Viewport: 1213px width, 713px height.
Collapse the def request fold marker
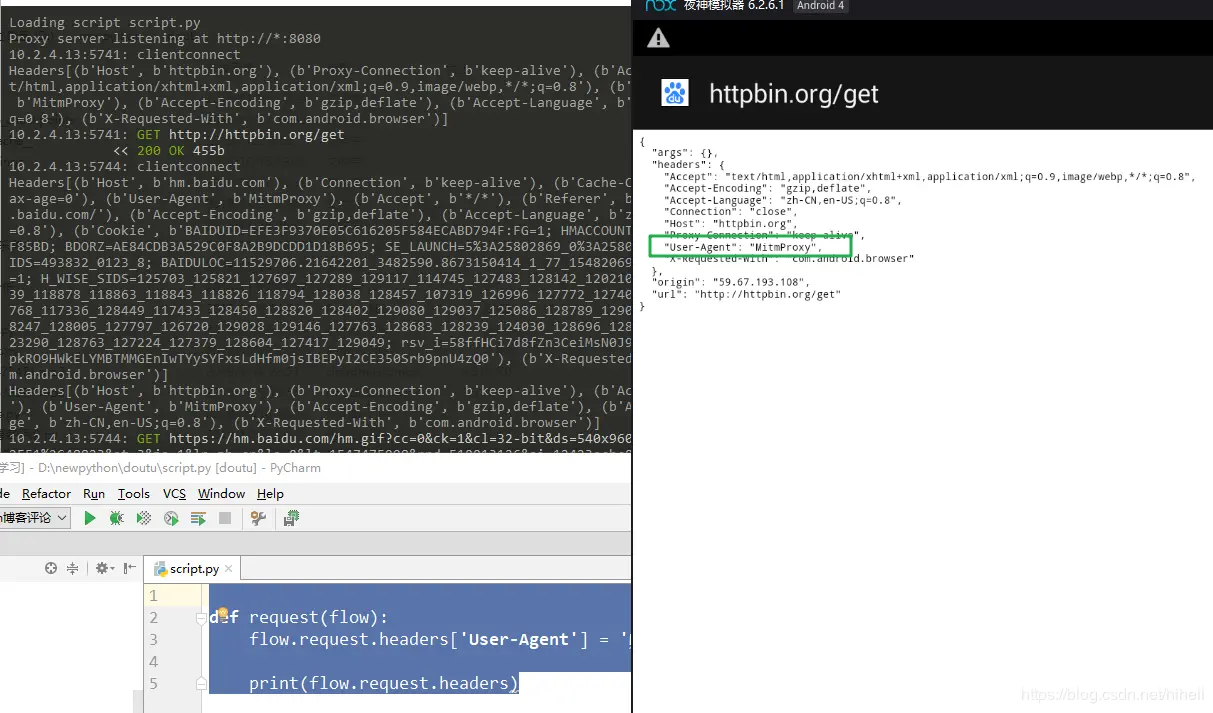pyautogui.click(x=201, y=618)
